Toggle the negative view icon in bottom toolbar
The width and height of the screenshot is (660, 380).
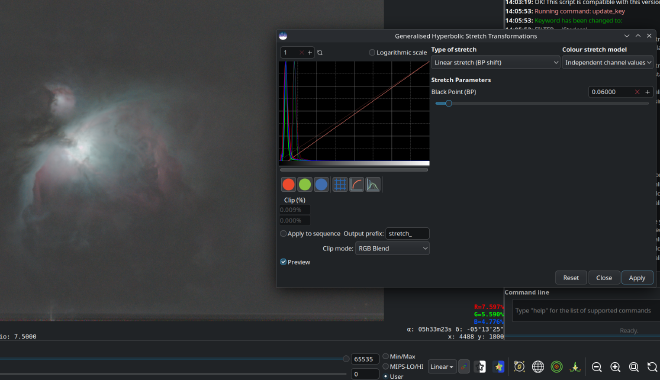pyautogui.click(x=480, y=367)
